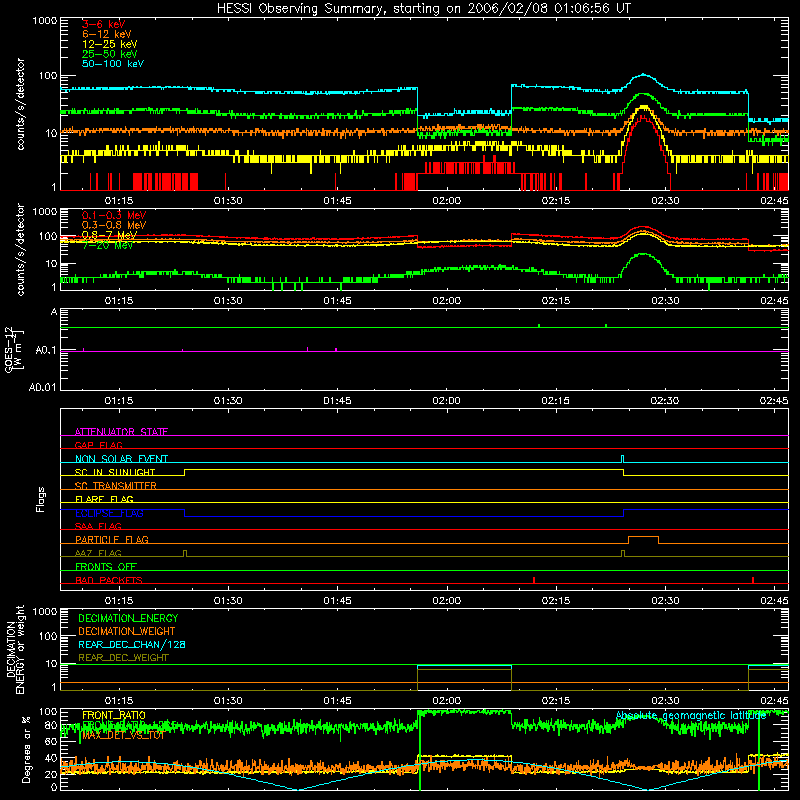Select the PARTICLE_FLAG label
This screenshot has height=800, width=800.
coord(112,539)
